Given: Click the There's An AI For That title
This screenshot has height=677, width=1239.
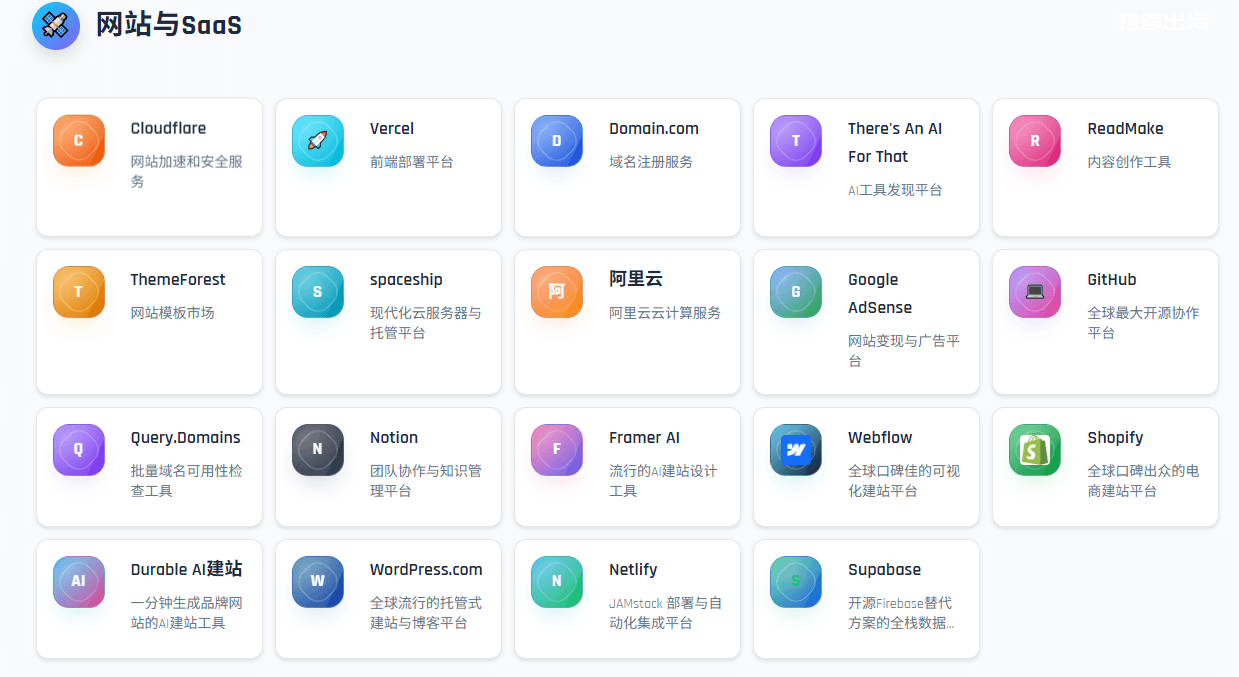Looking at the screenshot, I should pos(894,142).
